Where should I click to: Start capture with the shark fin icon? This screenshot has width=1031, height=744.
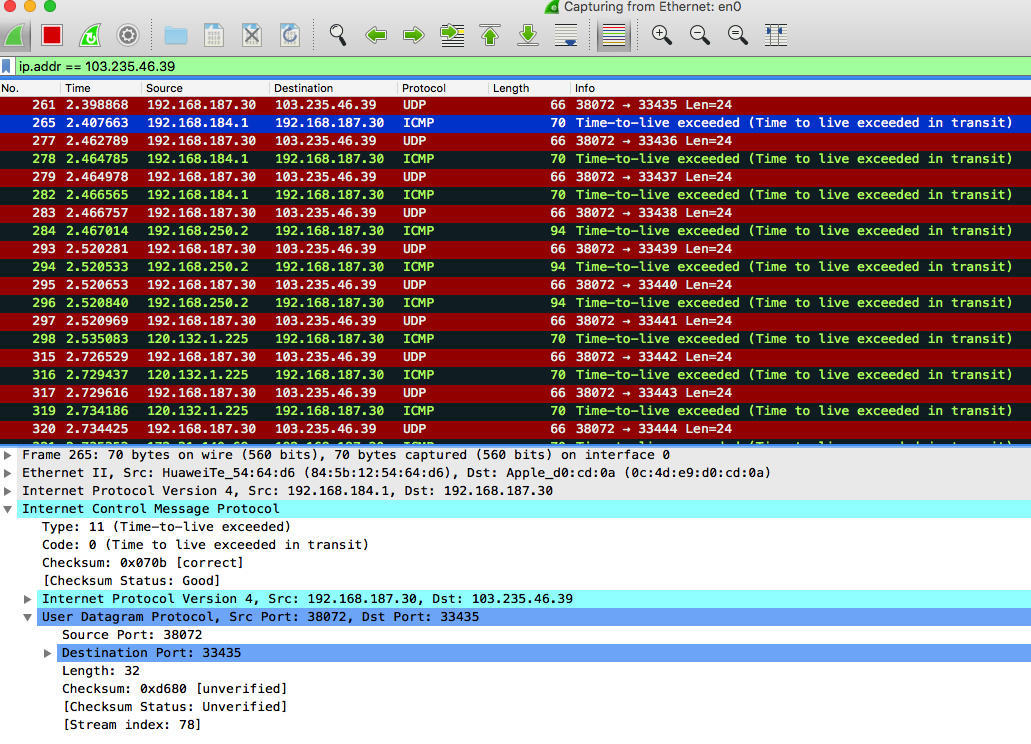pyautogui.click(x=14, y=35)
